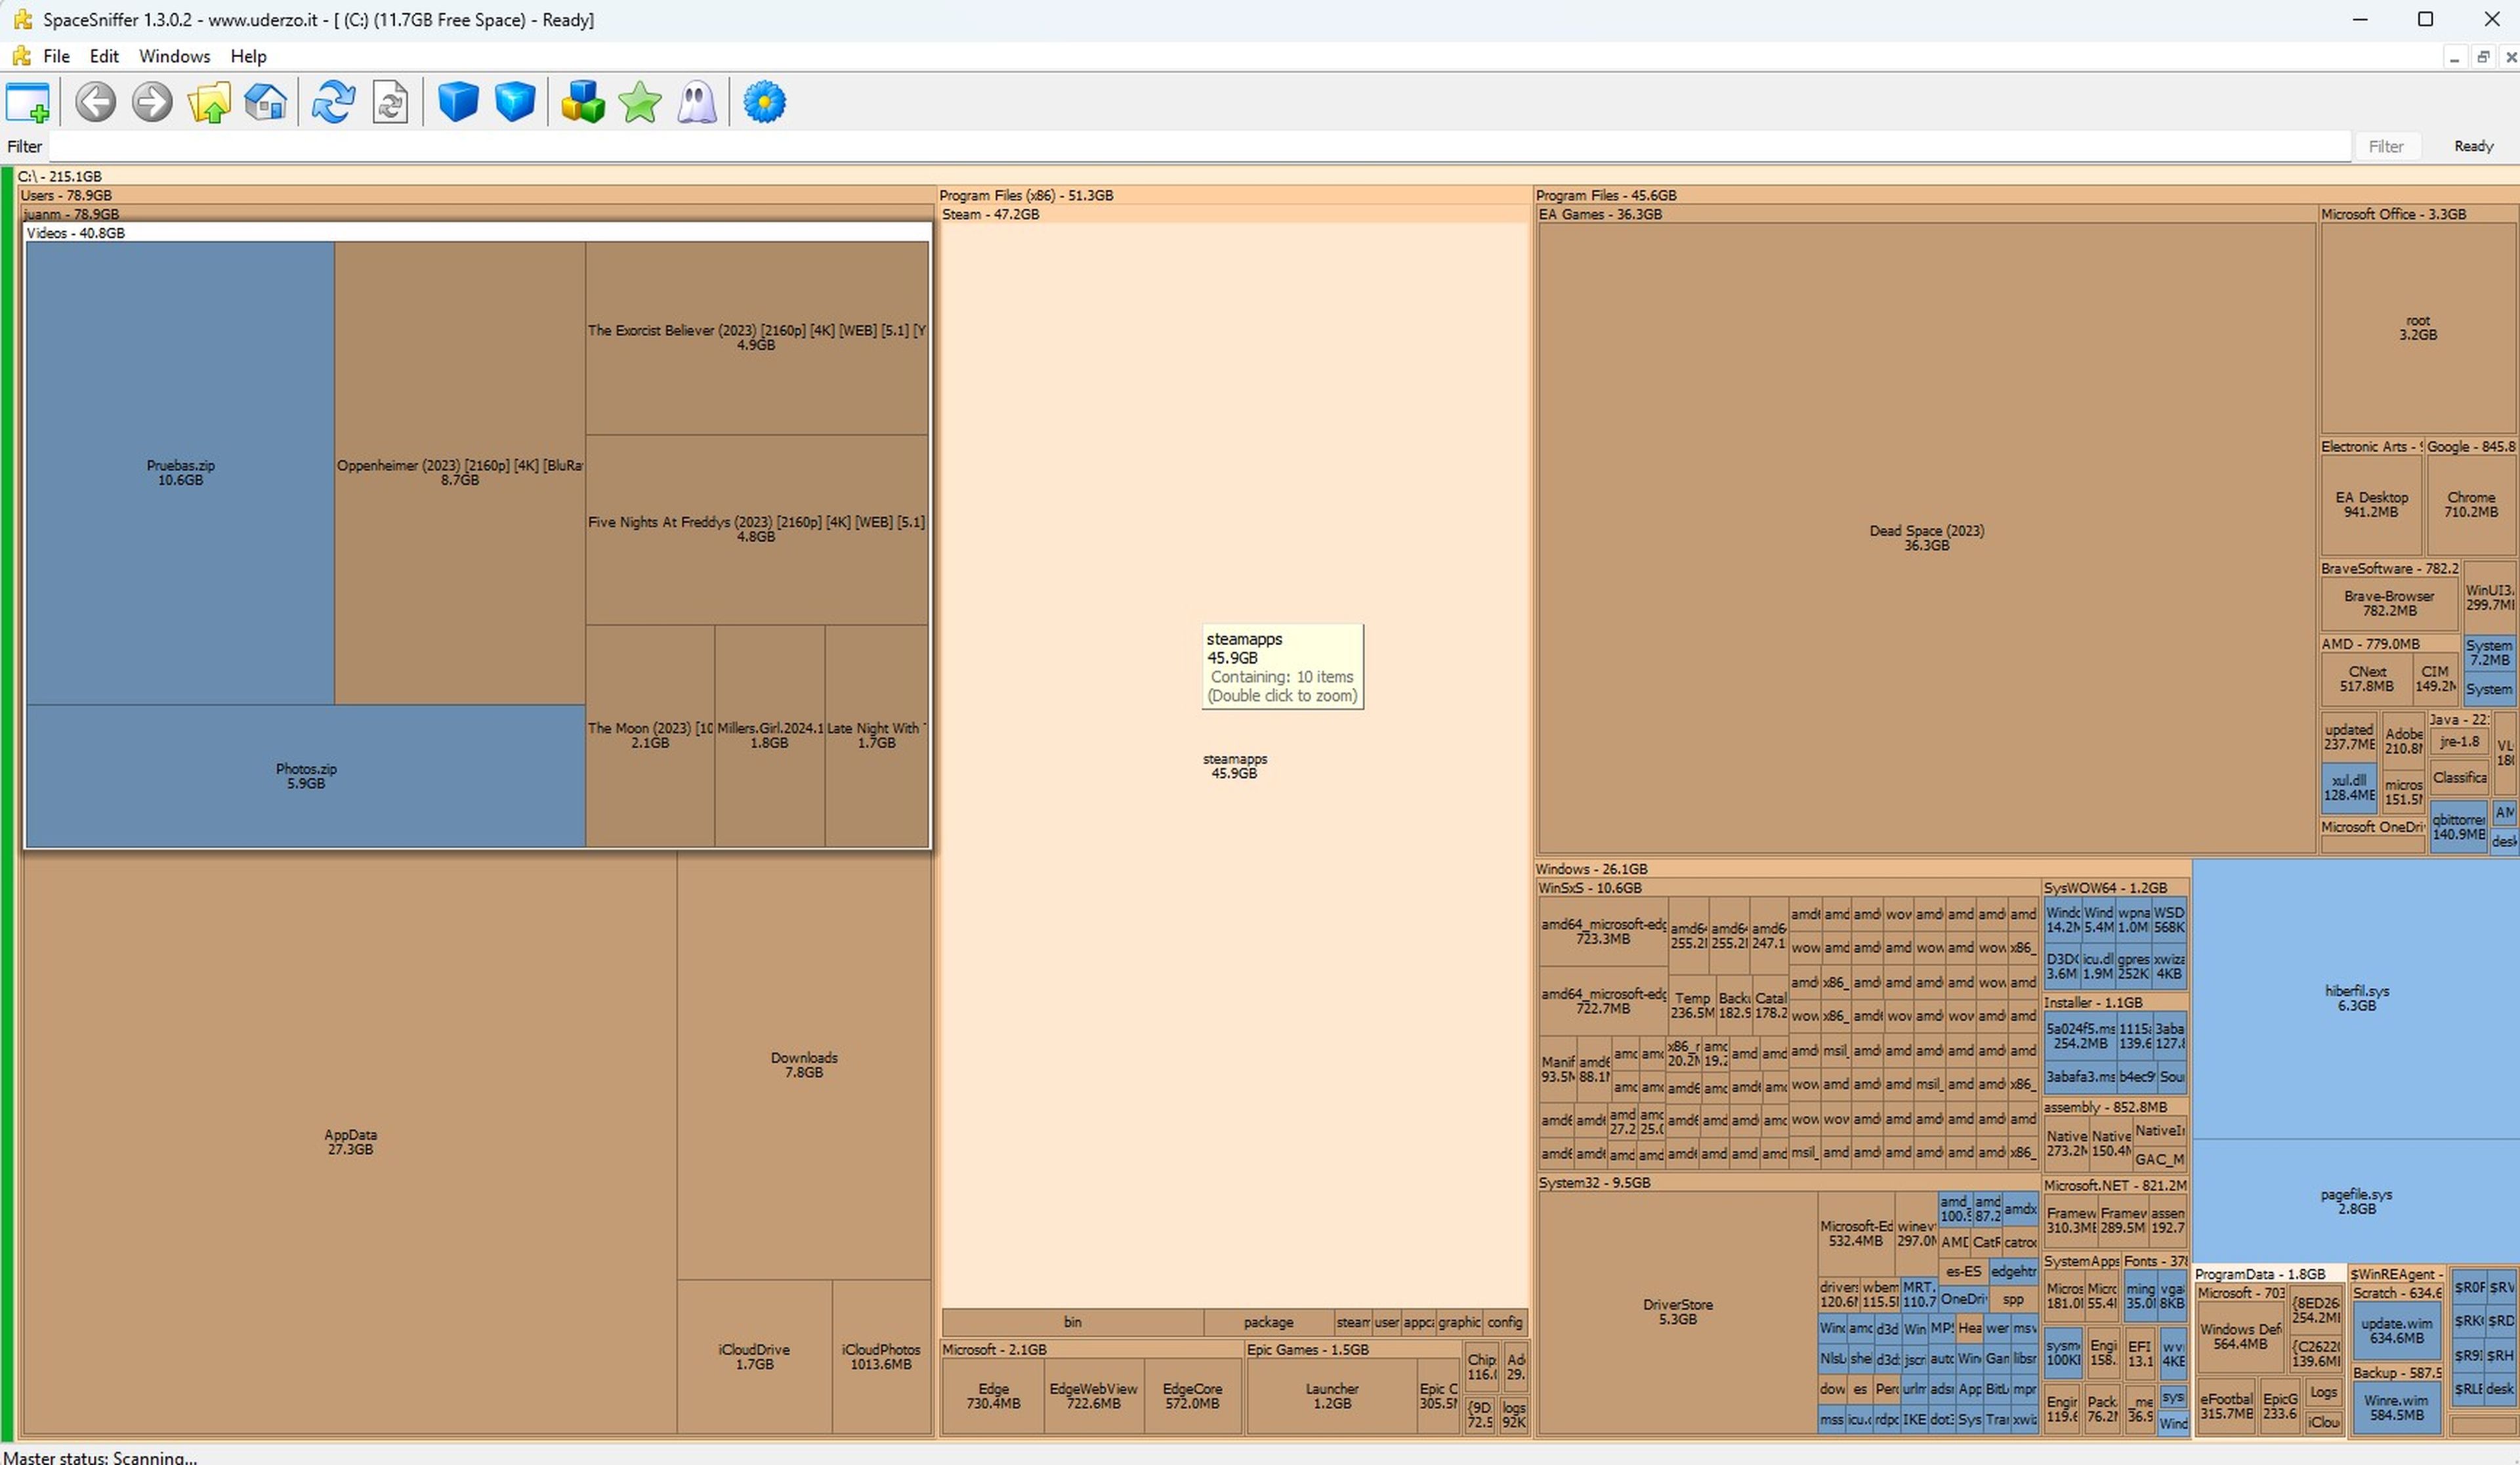Select the package folder in Steam
2520x1465 pixels.
[x=1269, y=1322]
